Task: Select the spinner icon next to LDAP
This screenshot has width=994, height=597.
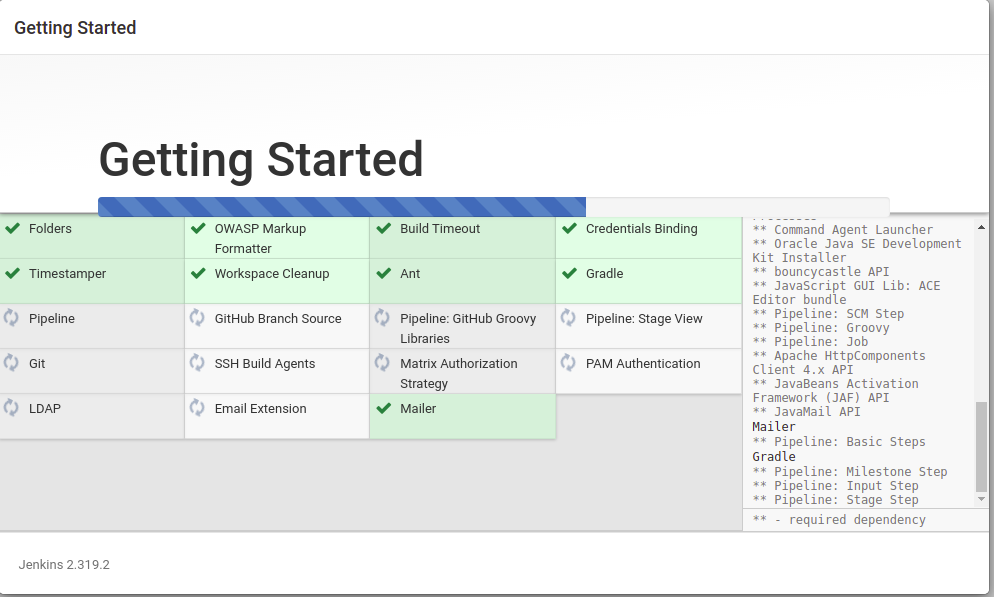Action: 13,408
